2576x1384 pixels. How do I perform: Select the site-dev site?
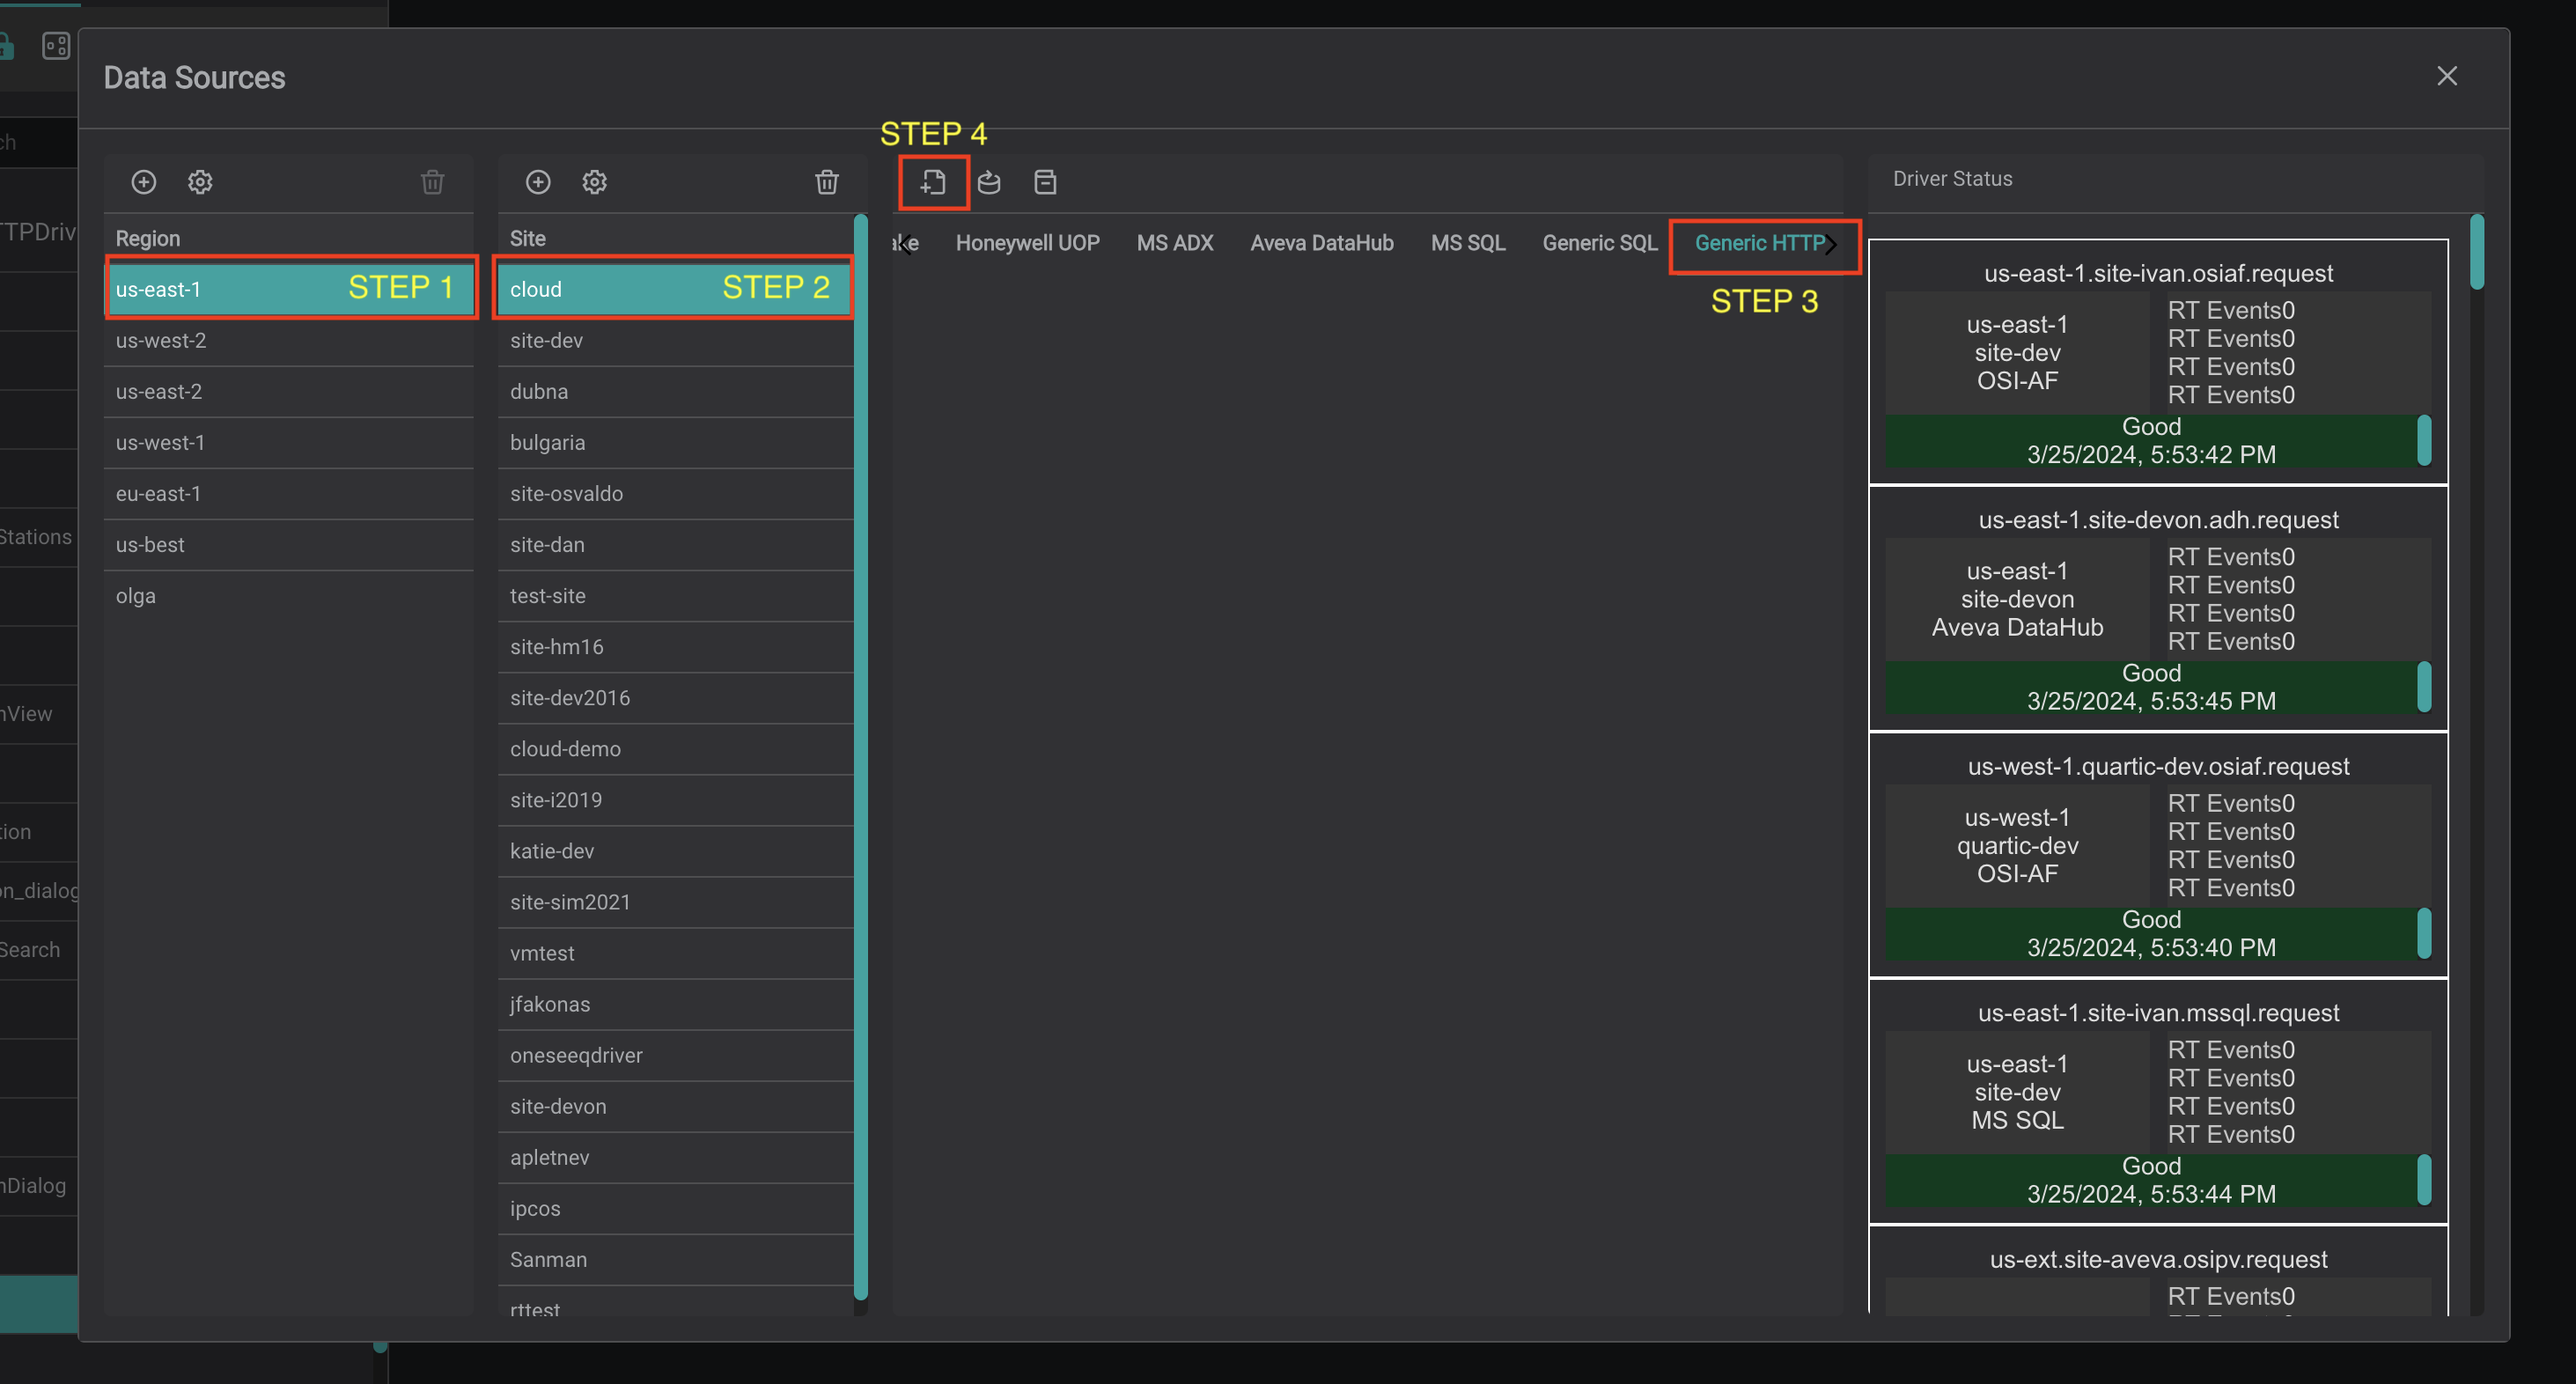click(675, 340)
